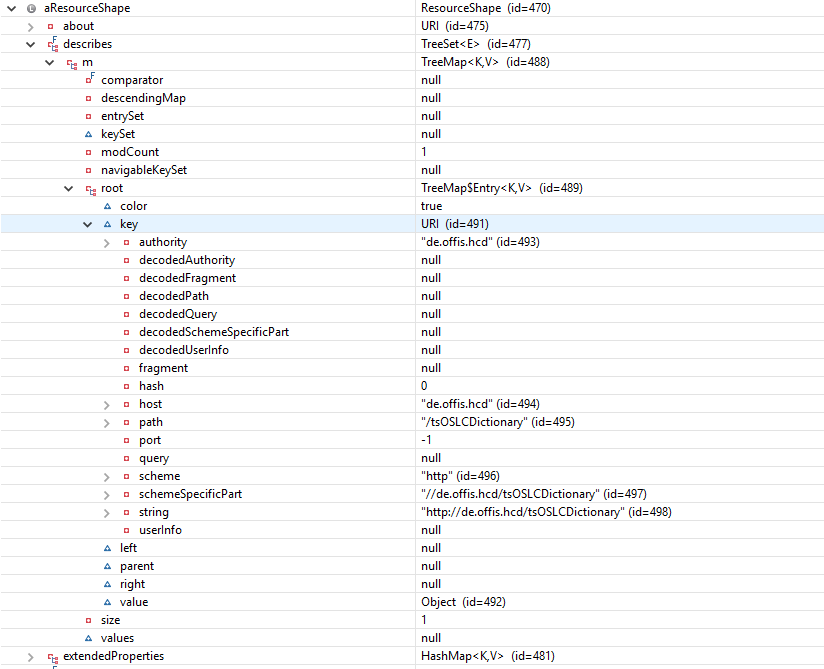Image resolution: width=824 pixels, height=669 pixels.
Task: Click the port value -1
Action: click(426, 440)
